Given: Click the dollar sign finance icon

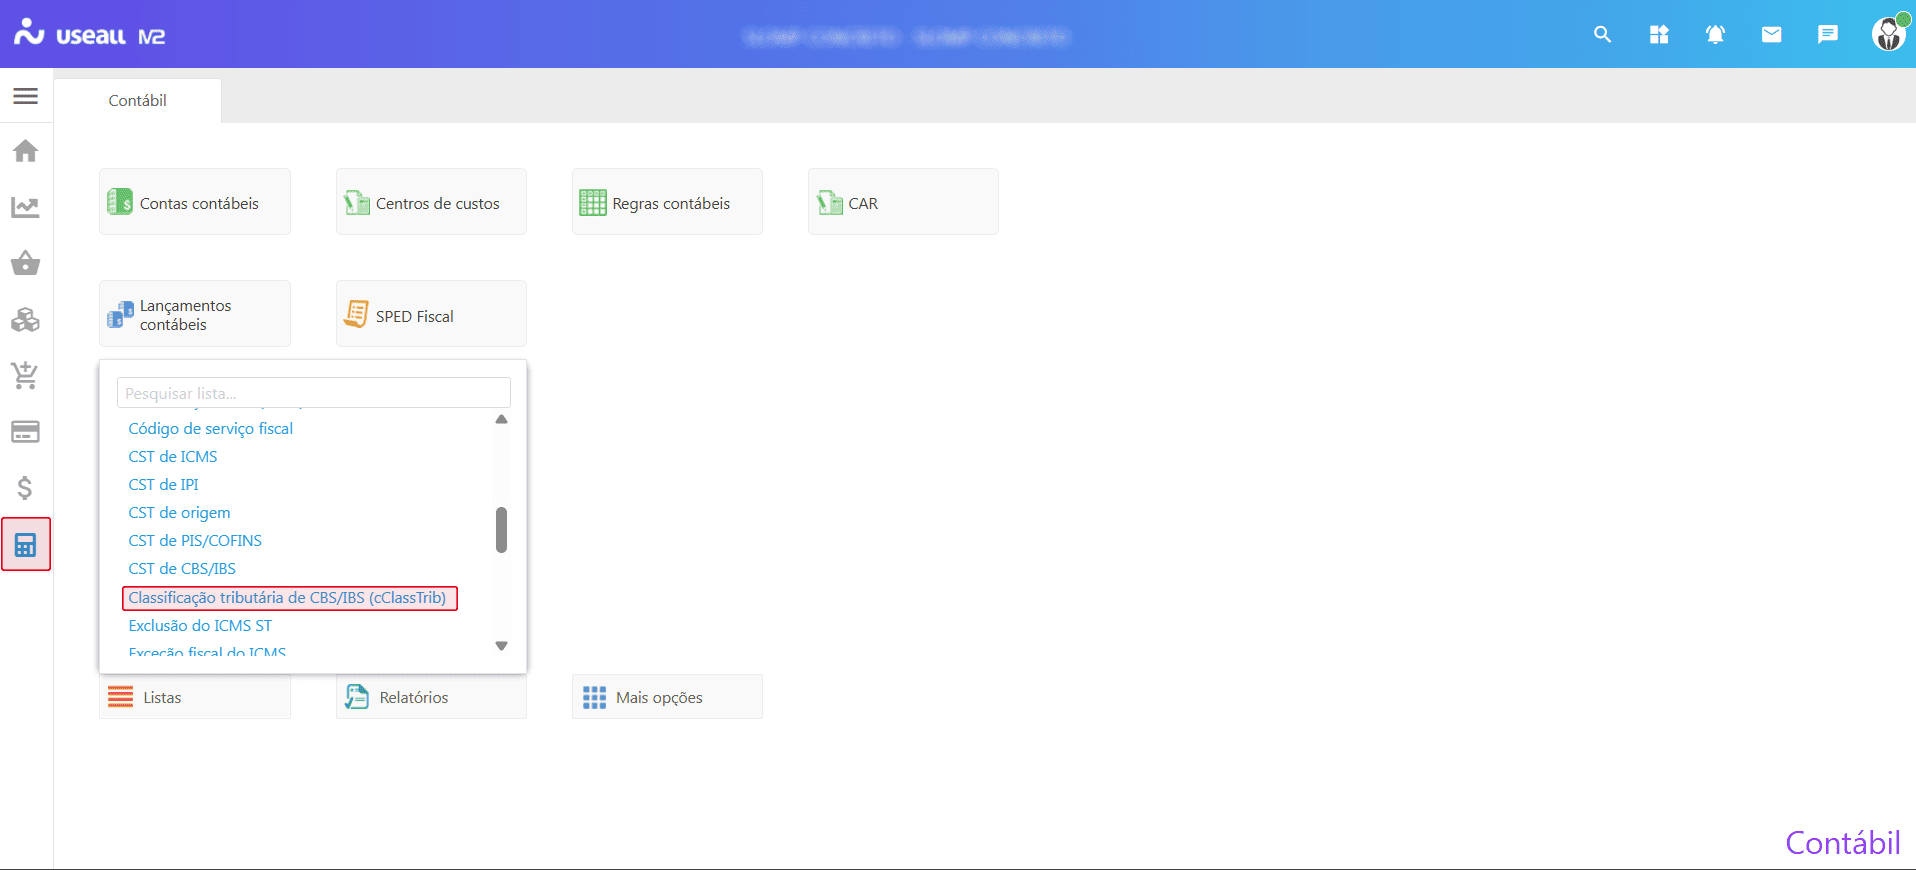Looking at the screenshot, I should tap(26, 488).
